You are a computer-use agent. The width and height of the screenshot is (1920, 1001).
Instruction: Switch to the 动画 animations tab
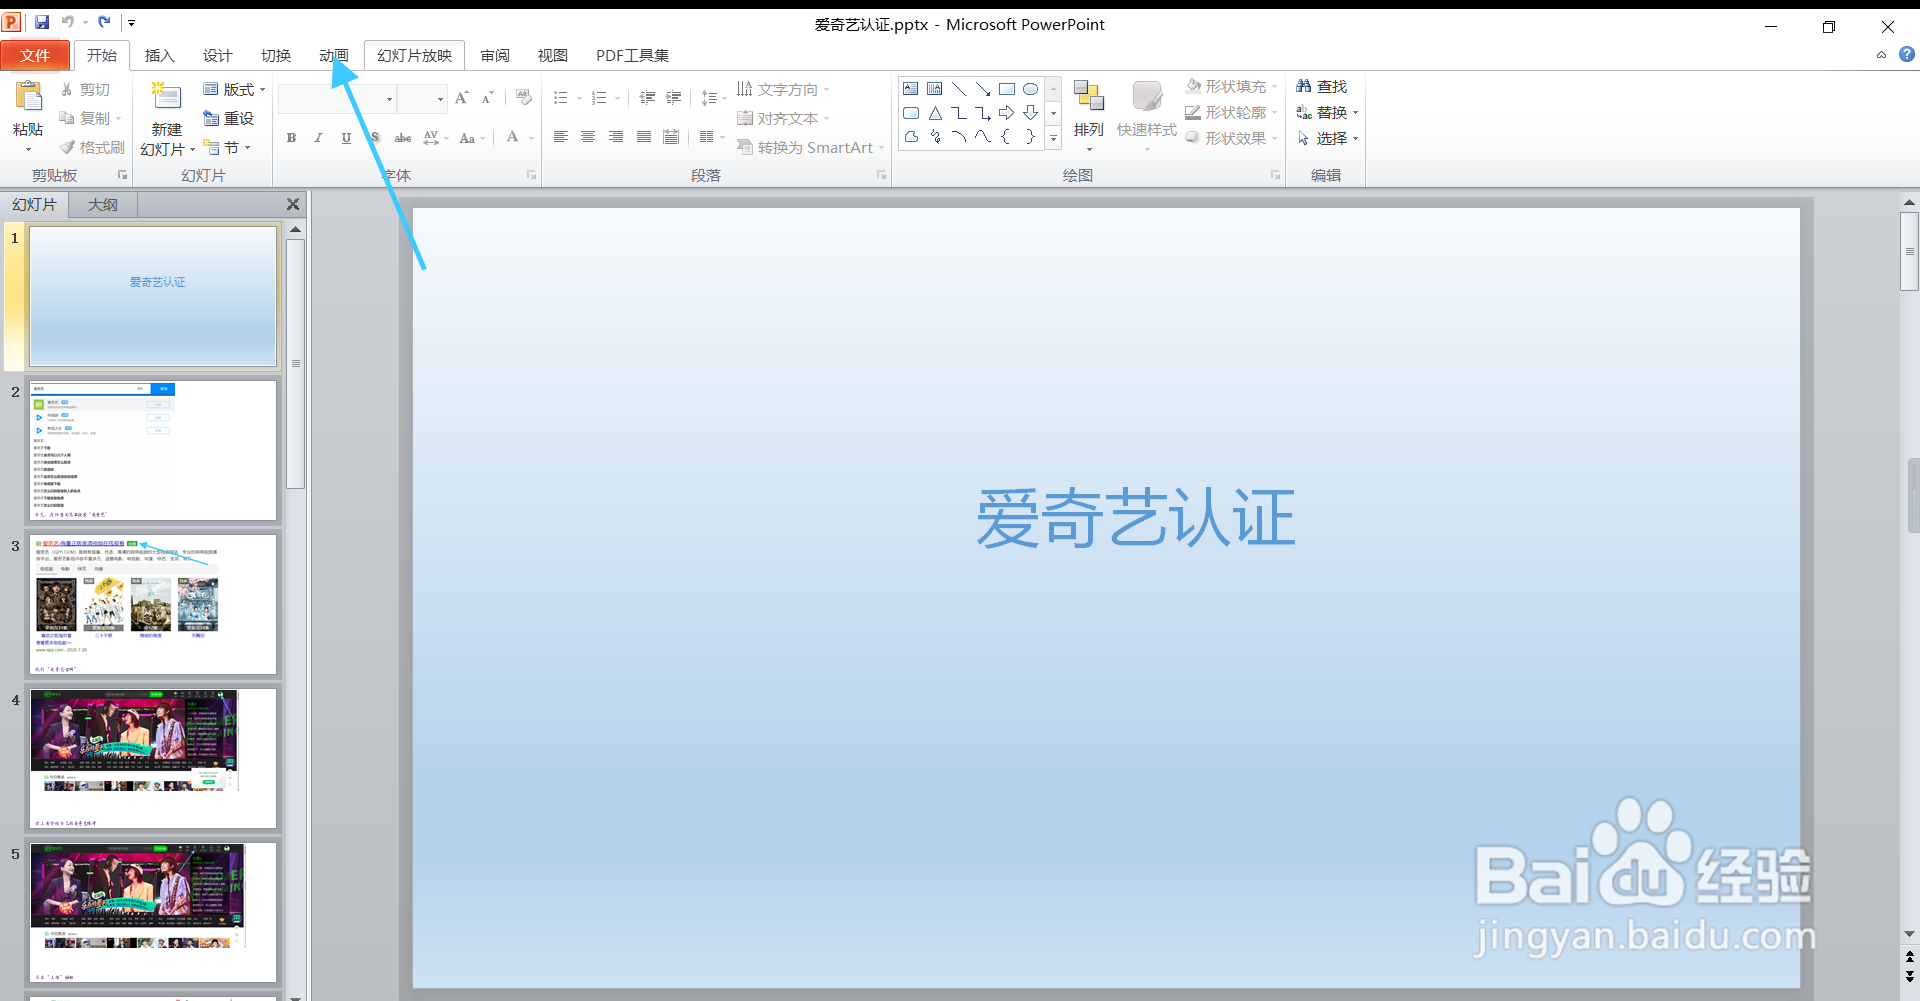333,56
